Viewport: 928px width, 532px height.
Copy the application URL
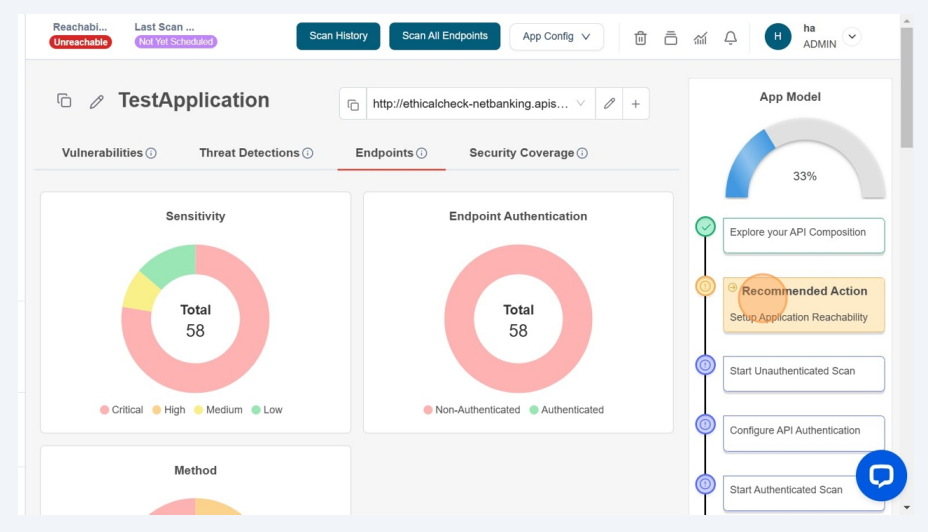pyautogui.click(x=353, y=104)
